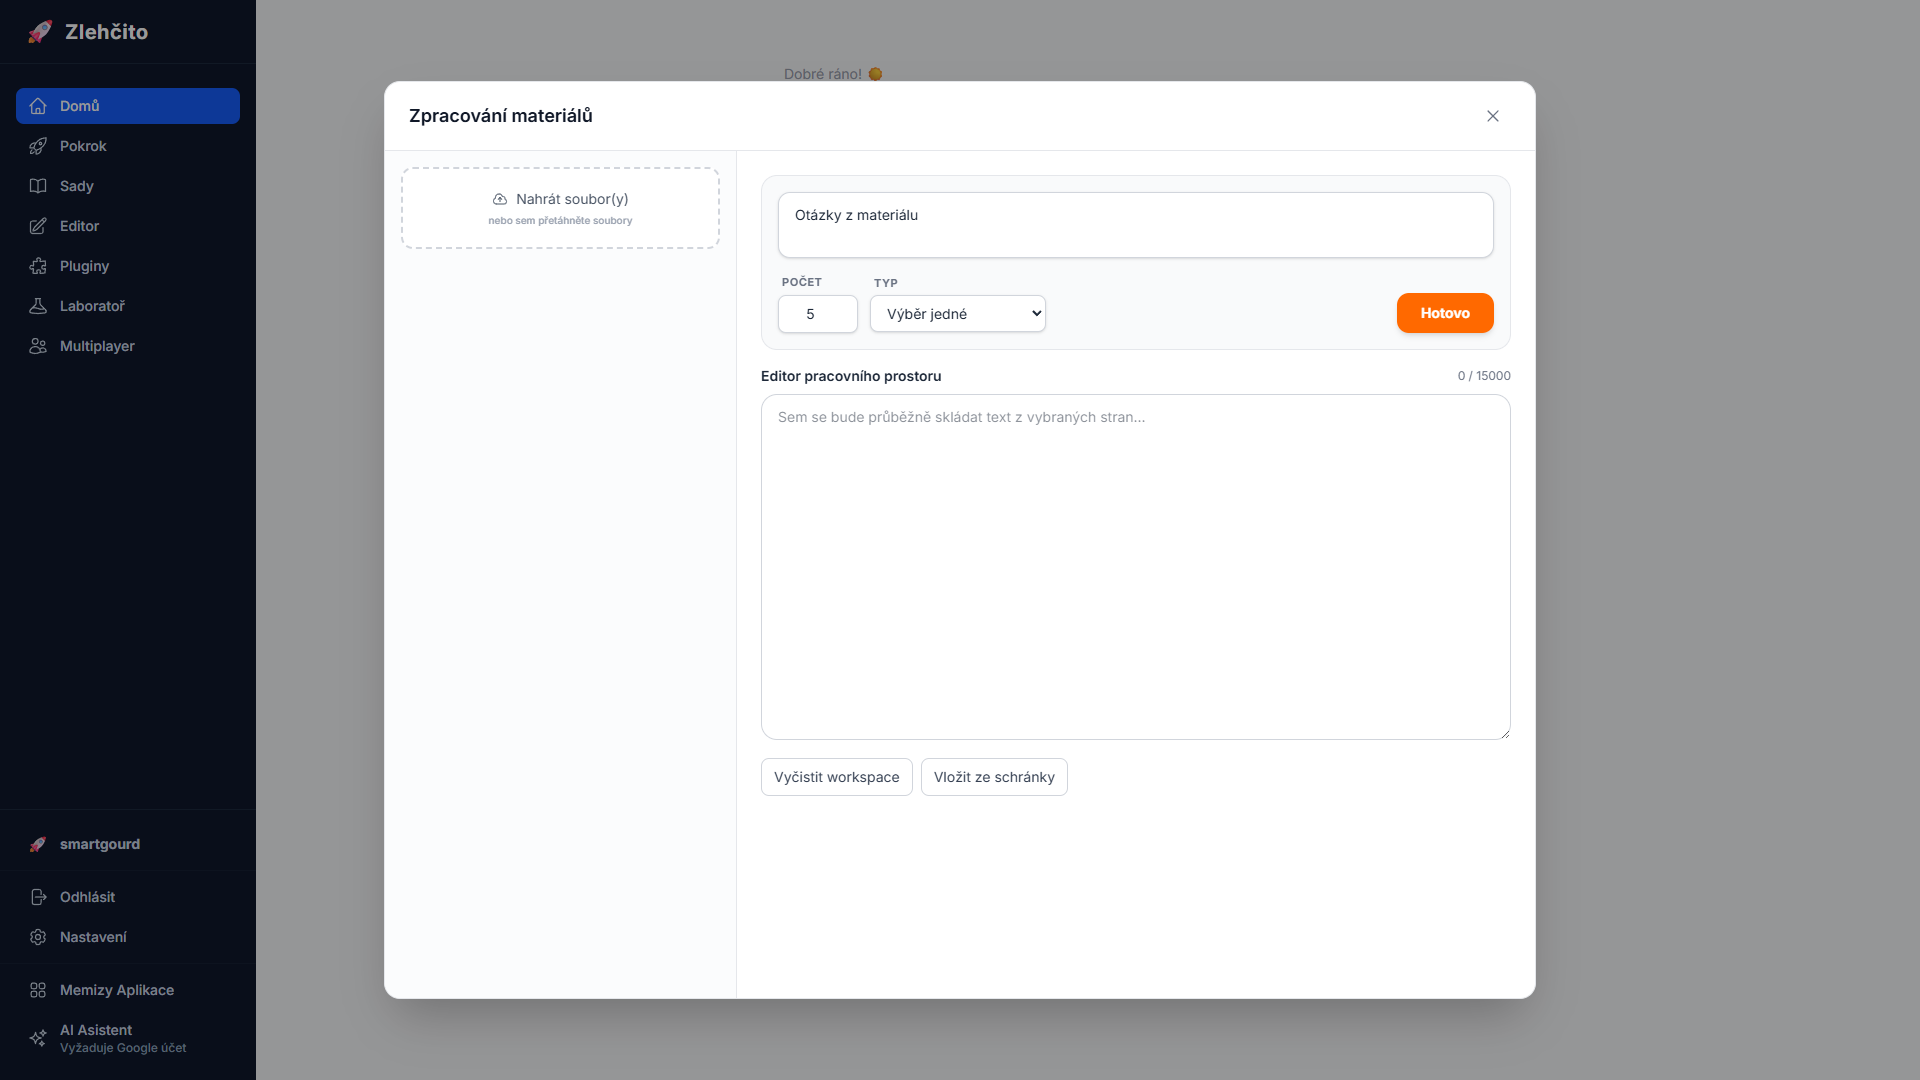Screen dimensions: 1920x1080
Task: Open the Pluginy section
Action: pos(128,266)
